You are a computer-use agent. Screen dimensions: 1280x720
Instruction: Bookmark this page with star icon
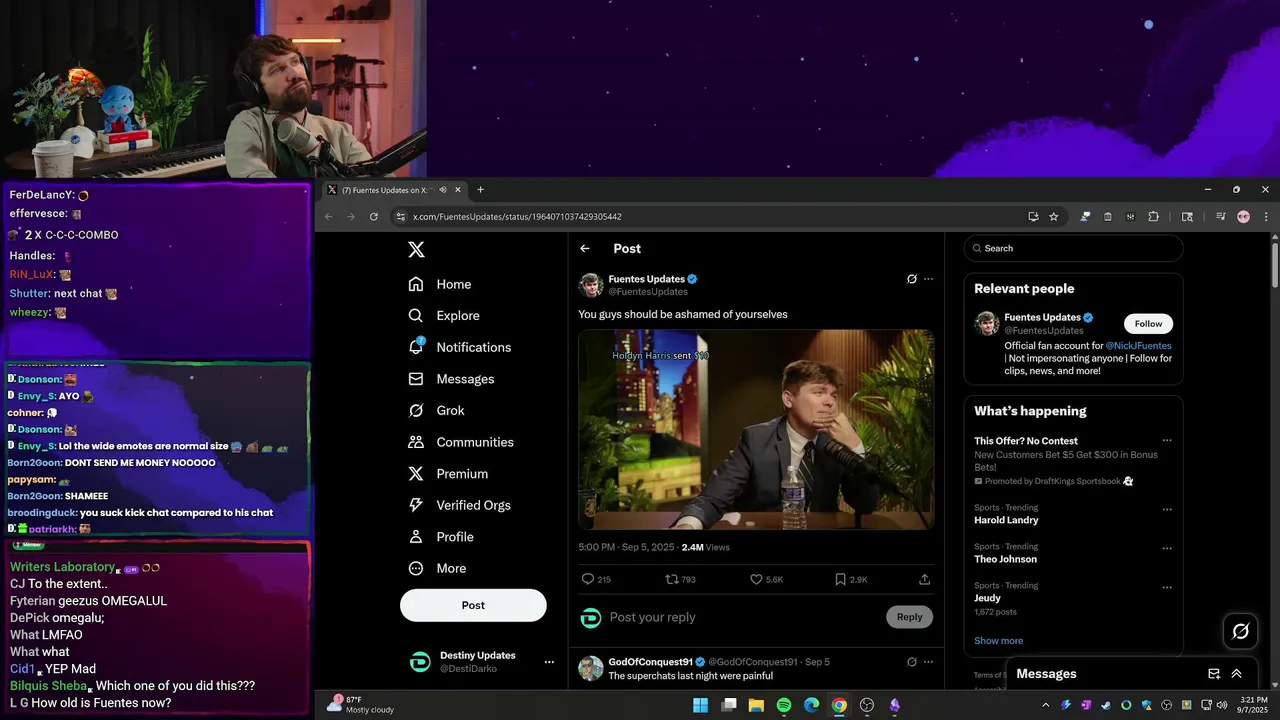click(1053, 217)
